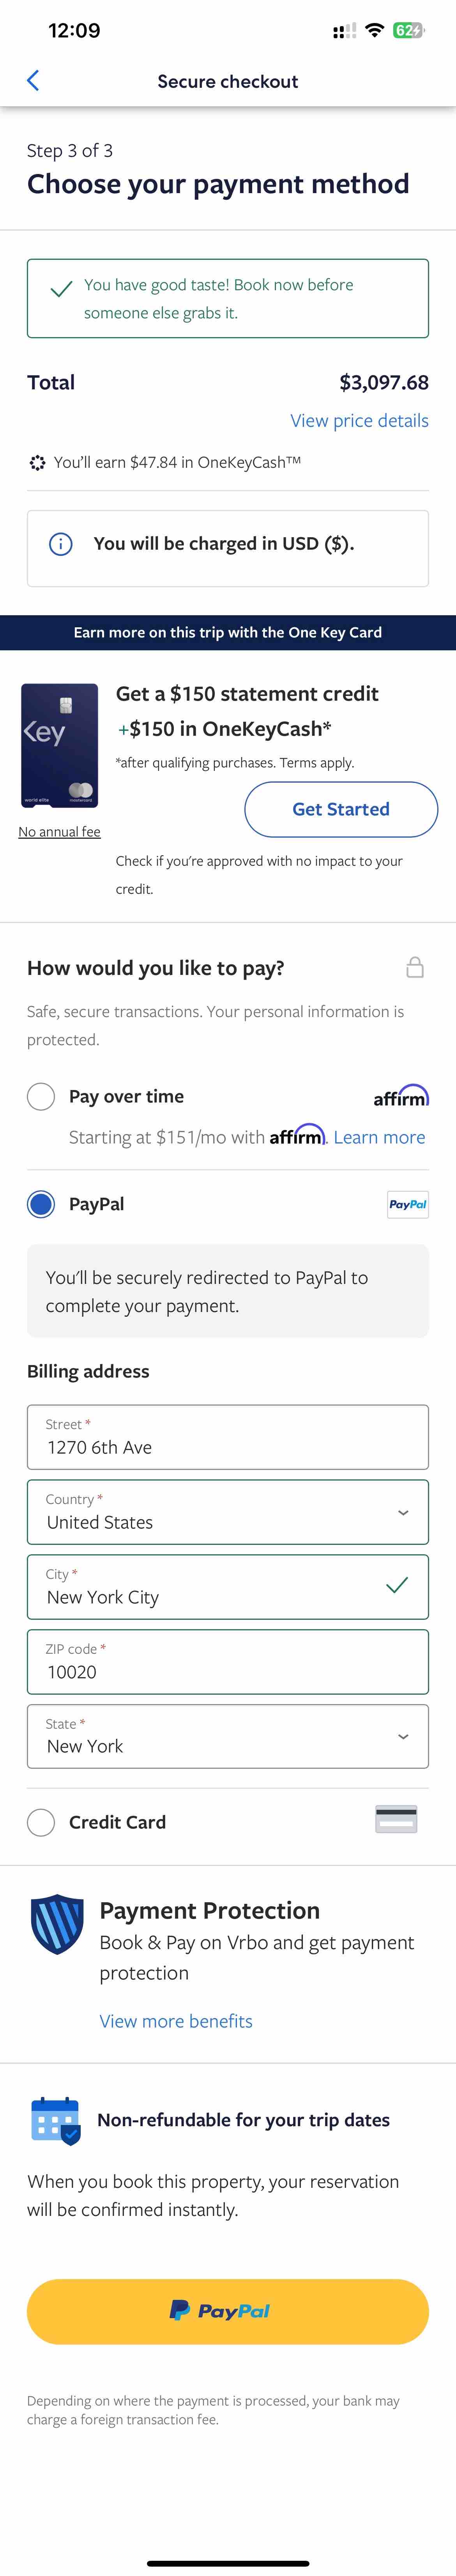This screenshot has width=456, height=2576.
Task: Tap the PayPal logo badge
Action: (408, 1204)
